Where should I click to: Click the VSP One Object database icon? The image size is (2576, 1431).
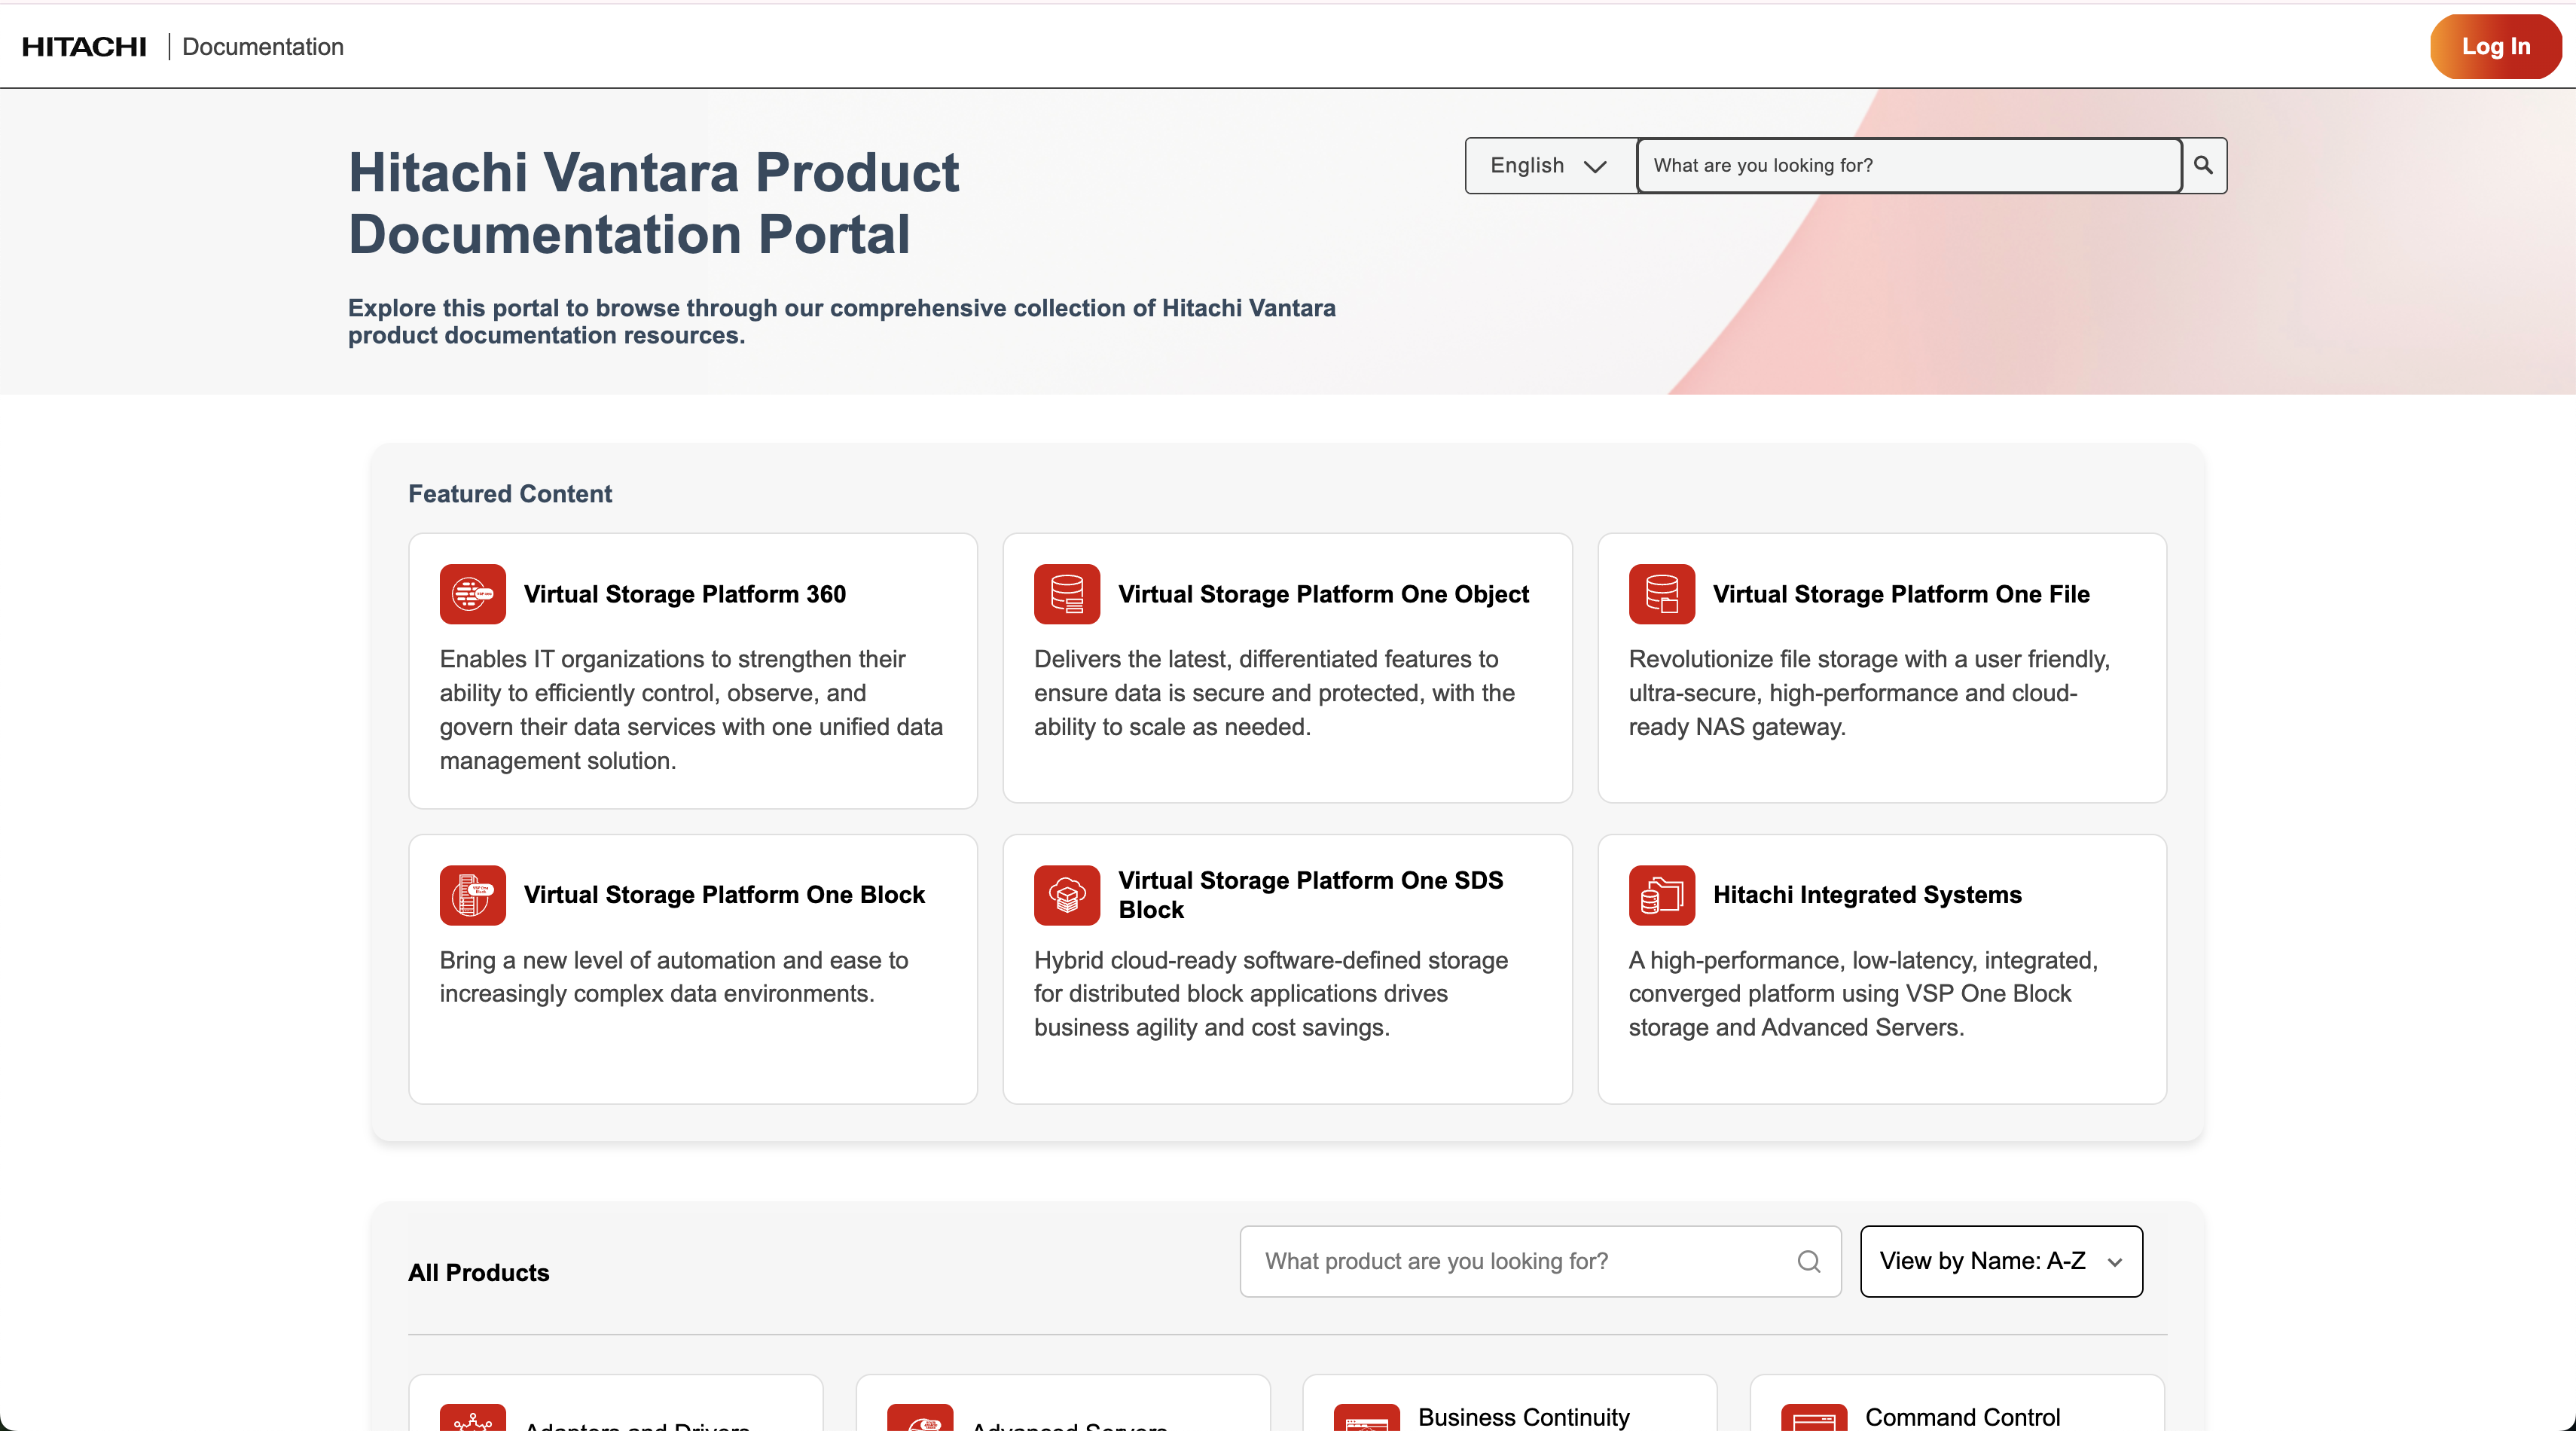tap(1066, 594)
